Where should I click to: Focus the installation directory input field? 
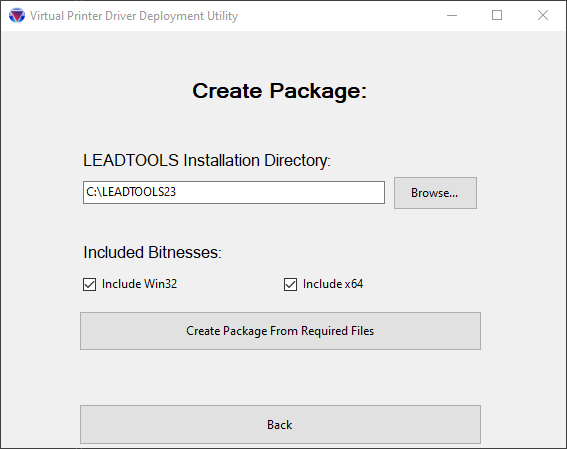coord(234,192)
